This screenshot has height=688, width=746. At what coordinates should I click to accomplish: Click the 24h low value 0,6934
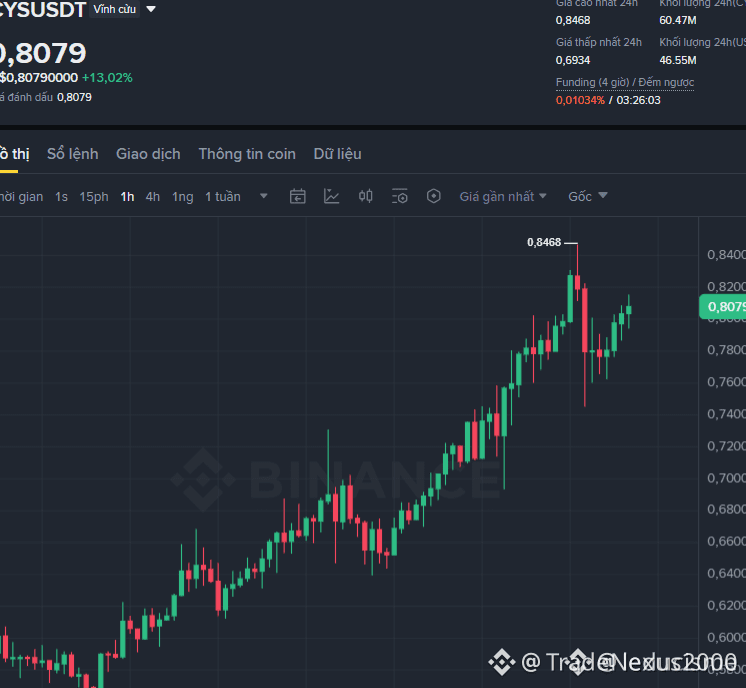tap(573, 60)
